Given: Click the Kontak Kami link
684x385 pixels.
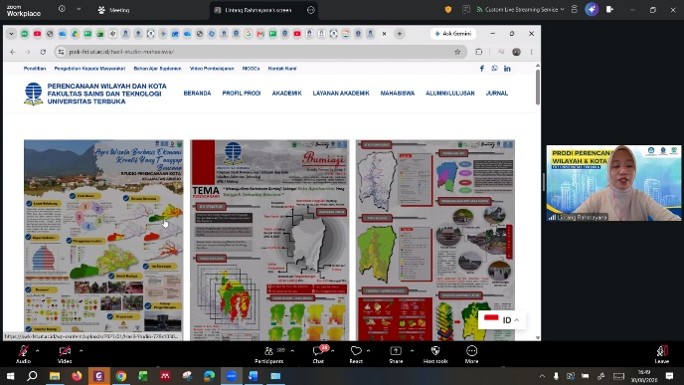Looking at the screenshot, I should point(282,68).
